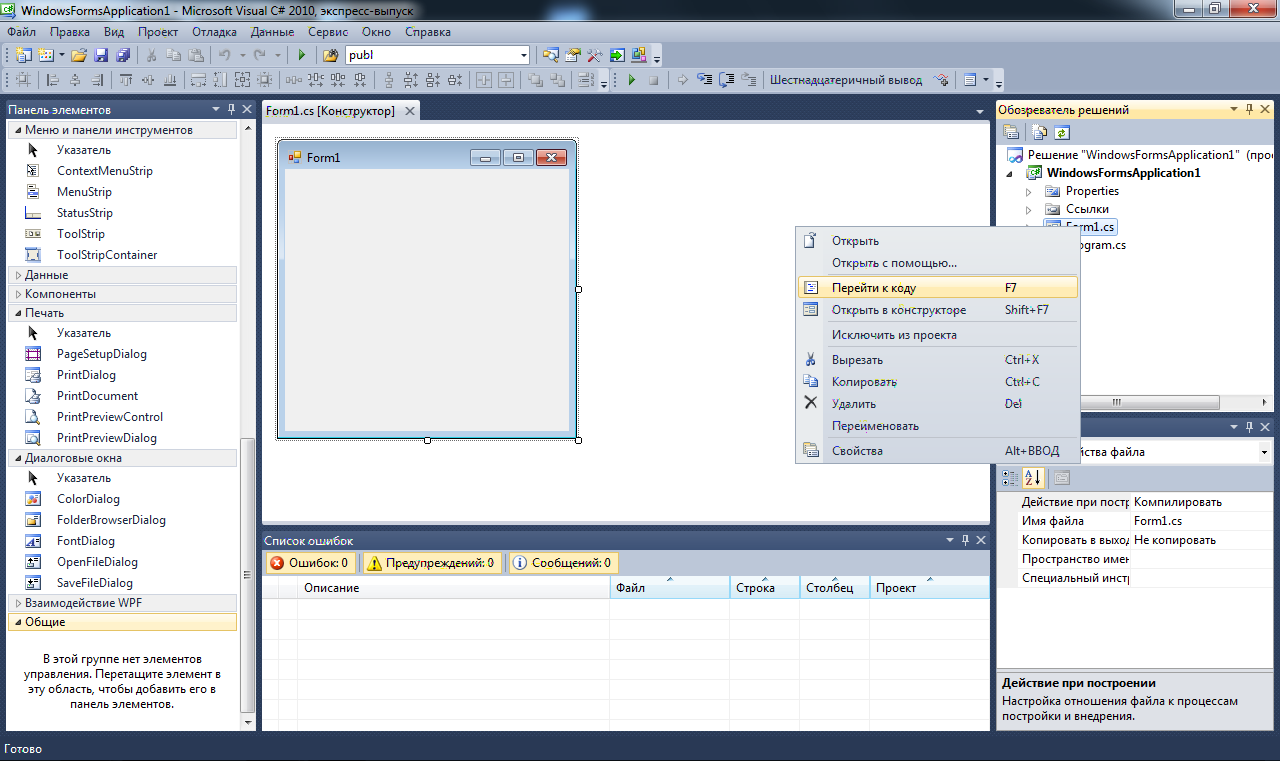Click the Start Page icon after Toolbox icon

(617, 55)
